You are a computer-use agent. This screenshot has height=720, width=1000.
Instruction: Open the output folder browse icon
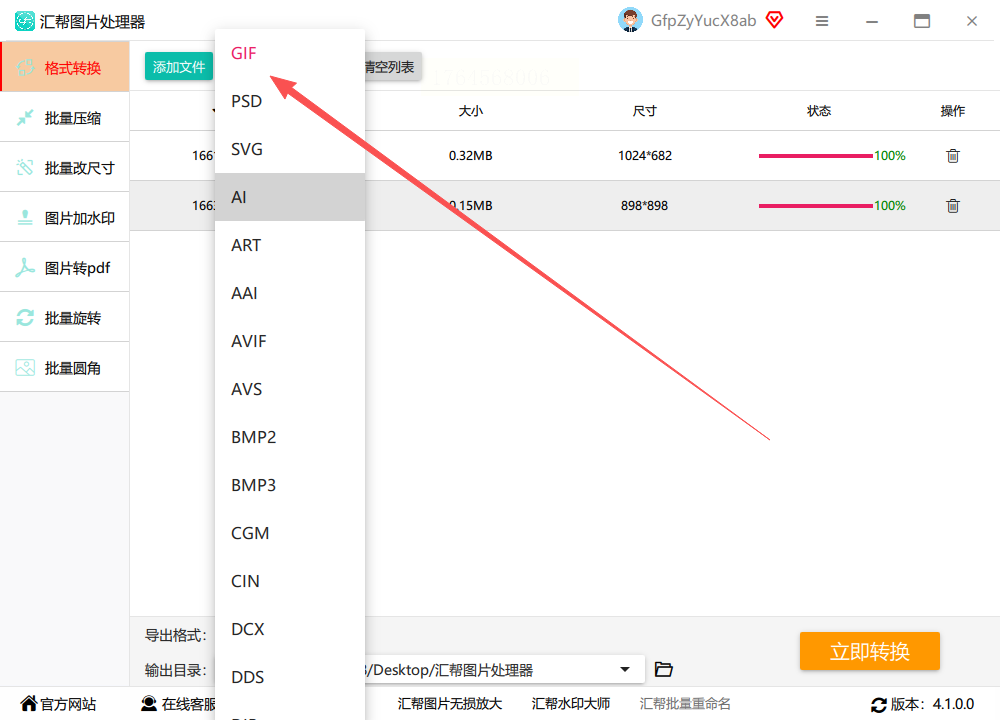(x=664, y=670)
